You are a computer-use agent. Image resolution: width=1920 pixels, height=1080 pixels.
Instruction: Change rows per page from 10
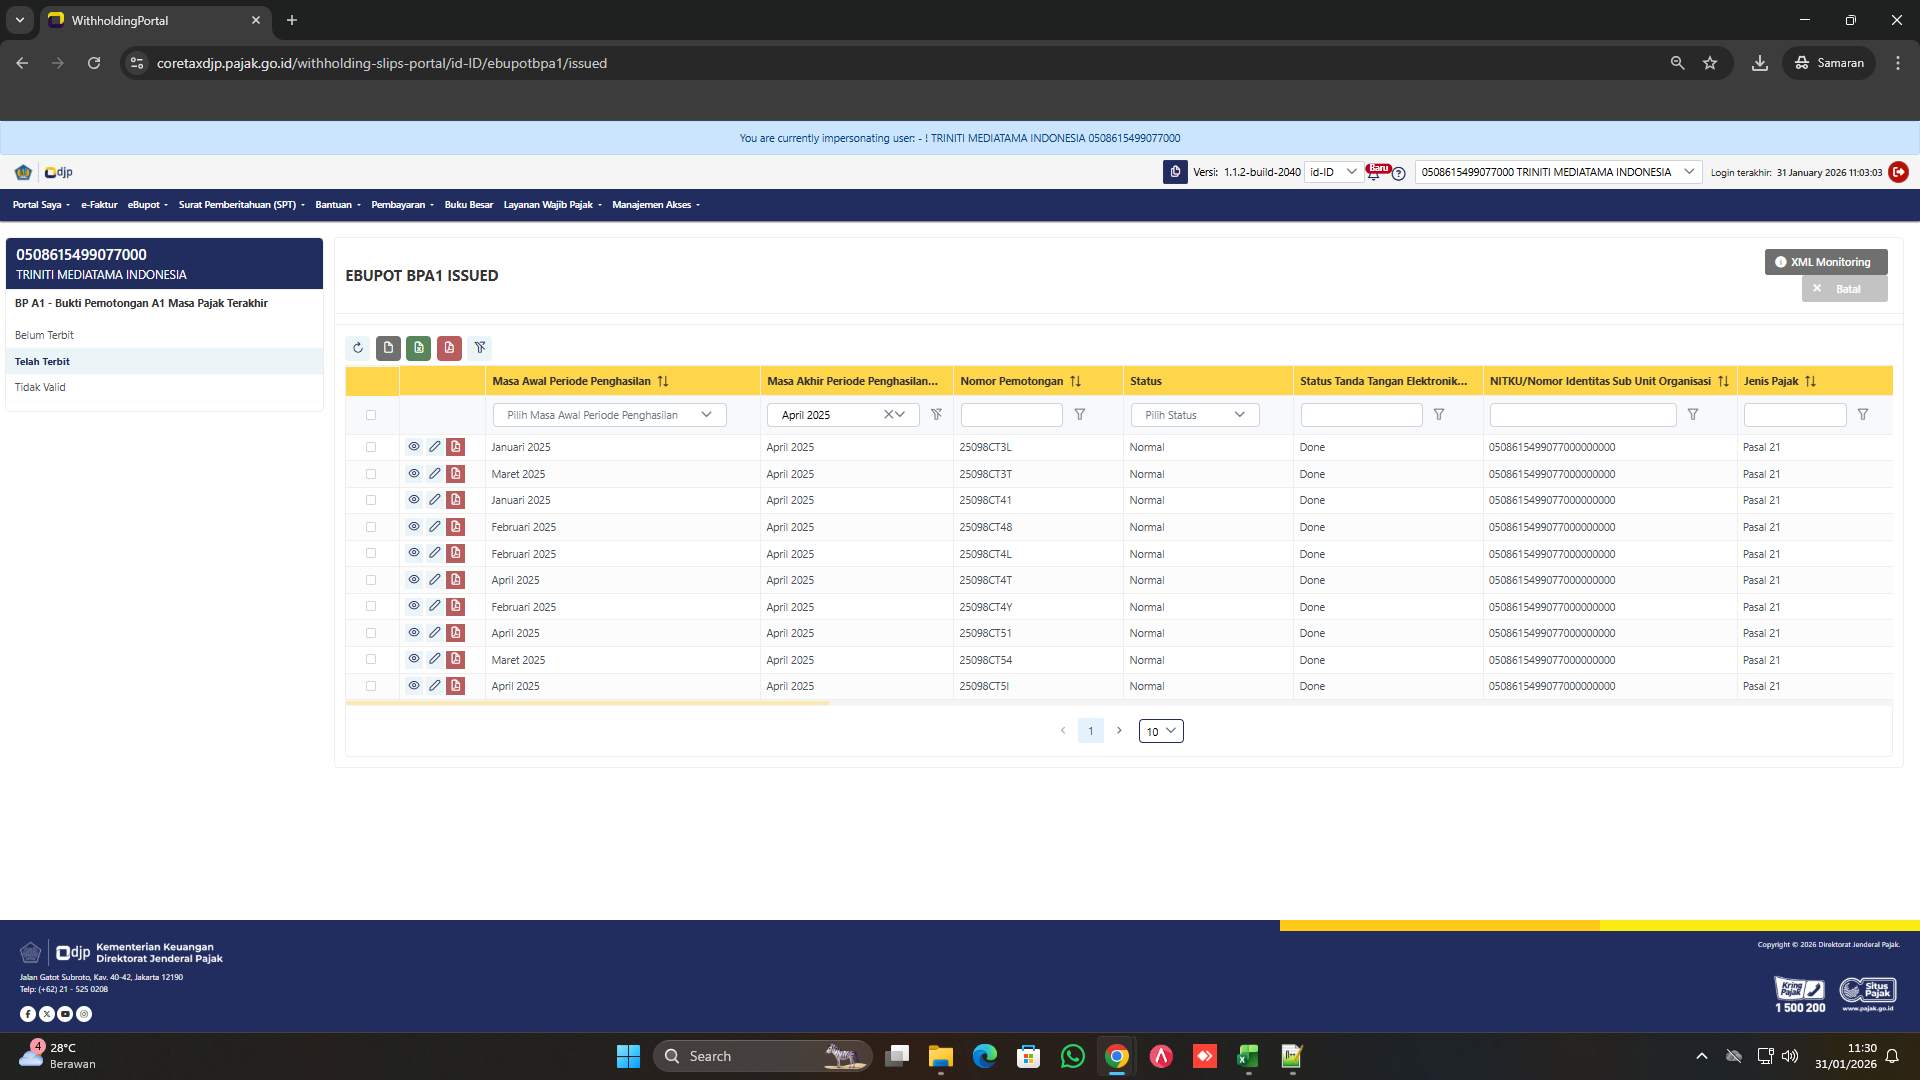[1160, 731]
